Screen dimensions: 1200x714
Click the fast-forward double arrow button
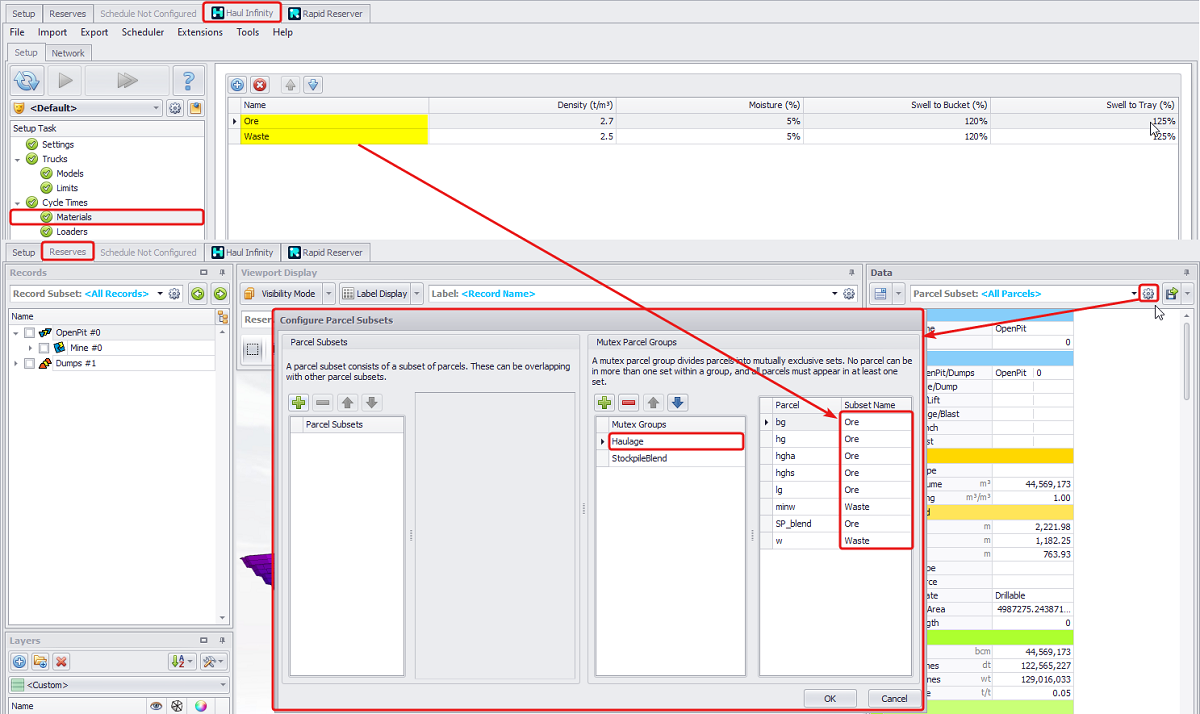[x=127, y=80]
